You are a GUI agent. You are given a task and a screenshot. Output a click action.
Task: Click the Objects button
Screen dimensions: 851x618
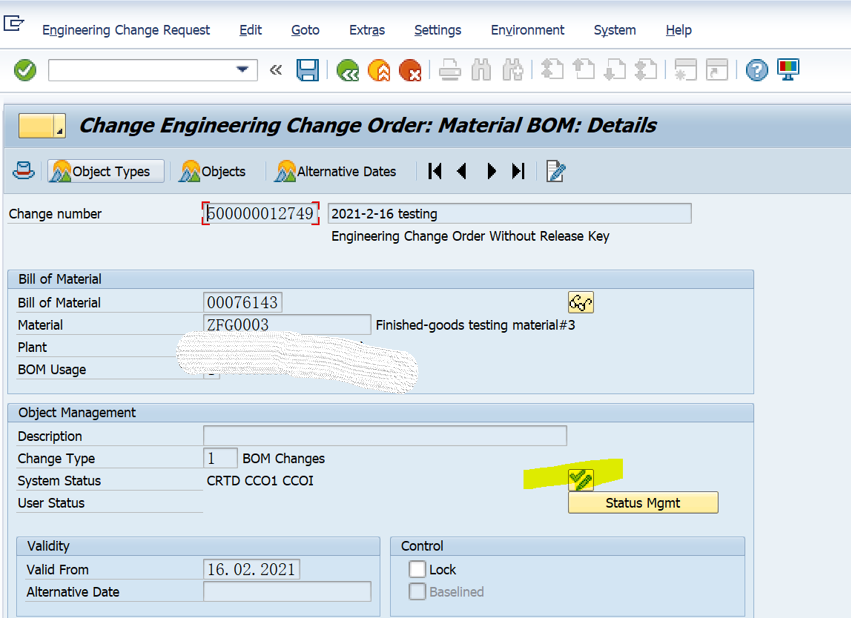tap(213, 171)
